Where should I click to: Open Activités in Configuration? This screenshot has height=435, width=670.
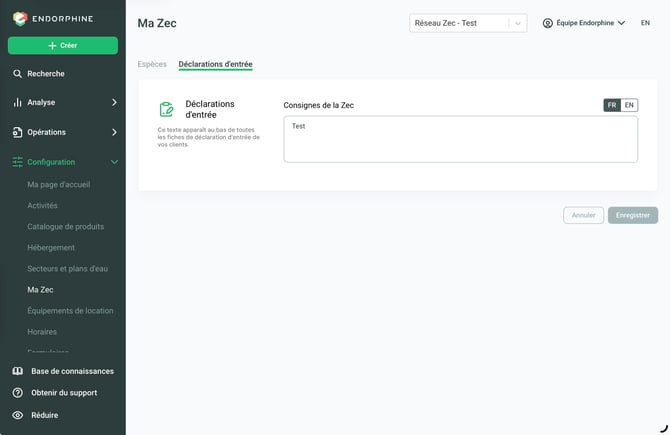tap(42, 206)
